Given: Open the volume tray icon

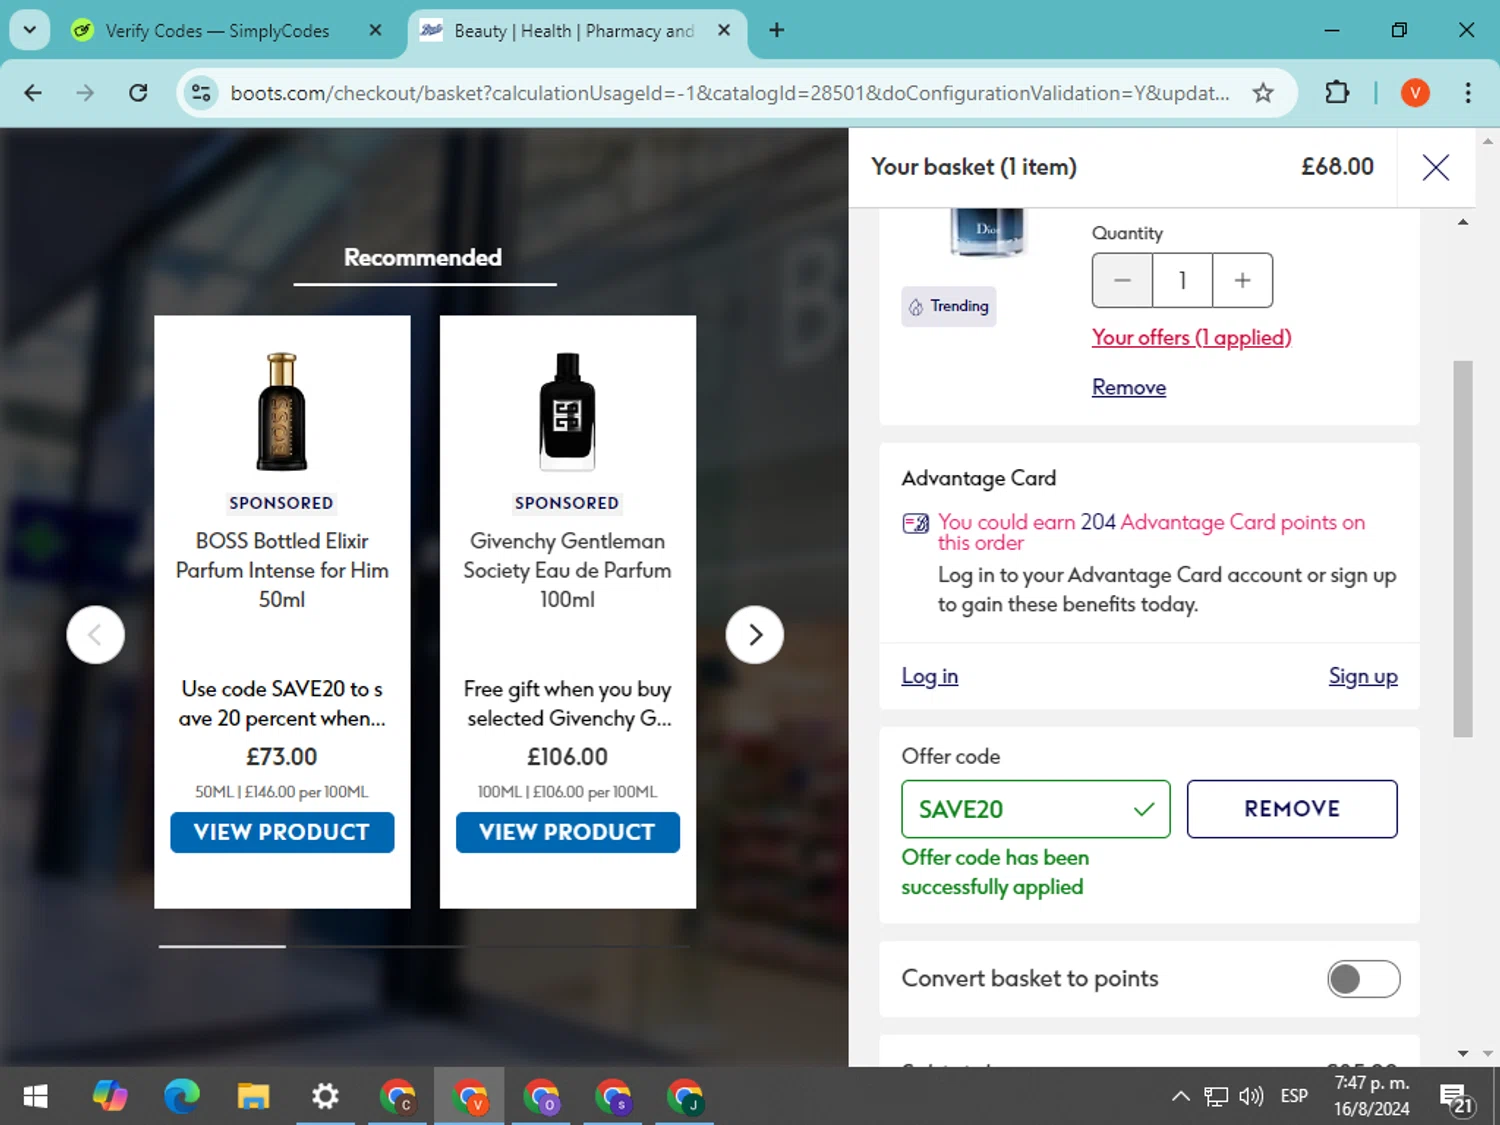Looking at the screenshot, I should tap(1251, 1096).
